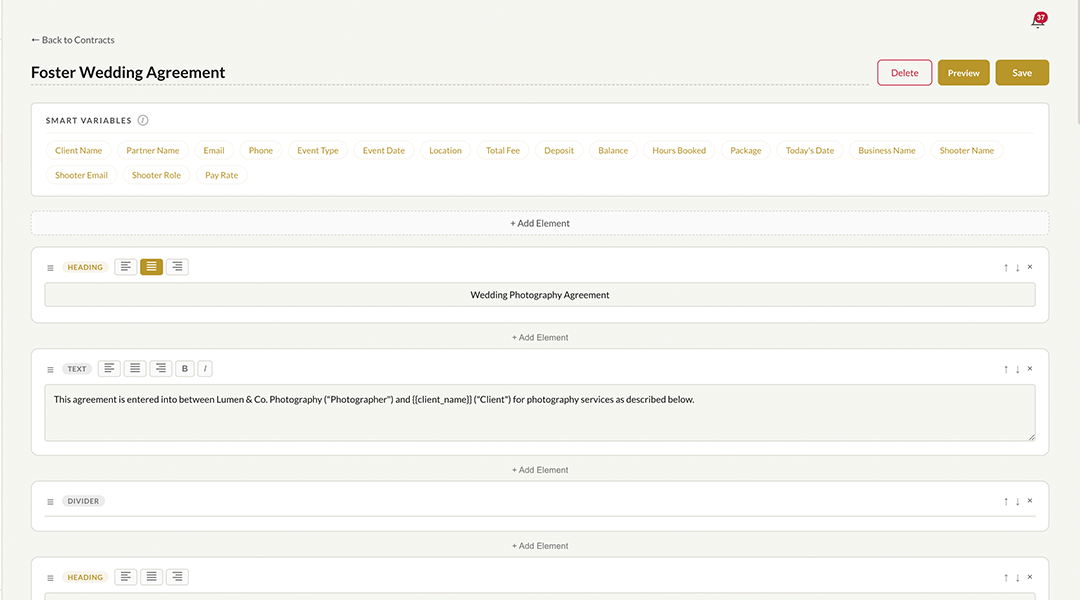This screenshot has height=600, width=1080.
Task: Insert the Client Name smart variable
Action: point(78,150)
